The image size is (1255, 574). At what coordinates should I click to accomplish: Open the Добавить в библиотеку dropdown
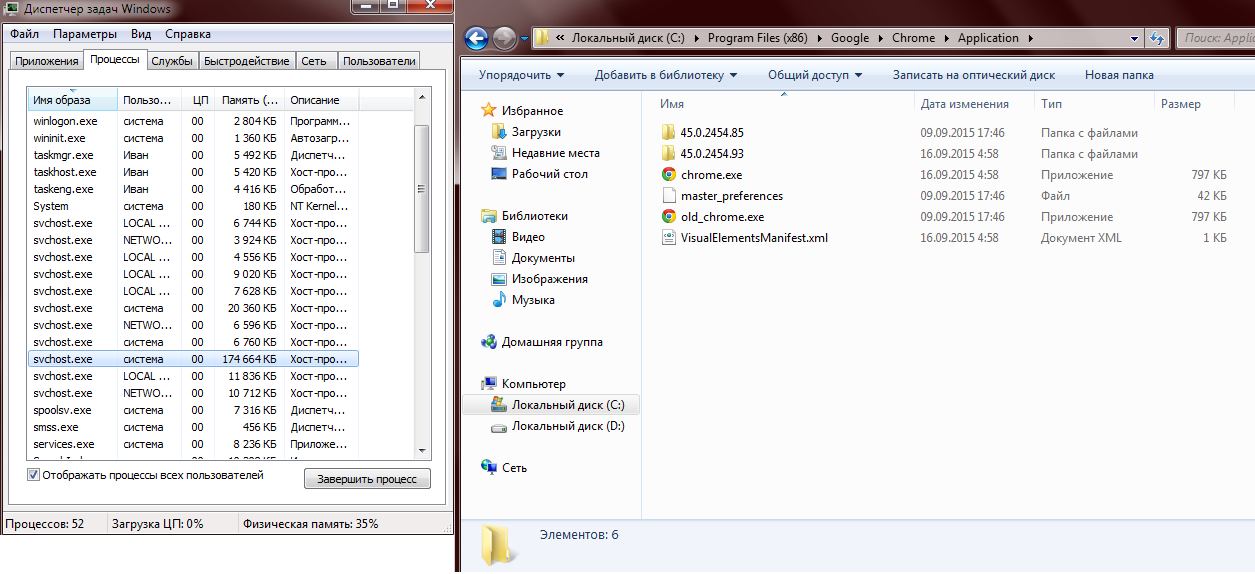click(x=666, y=75)
